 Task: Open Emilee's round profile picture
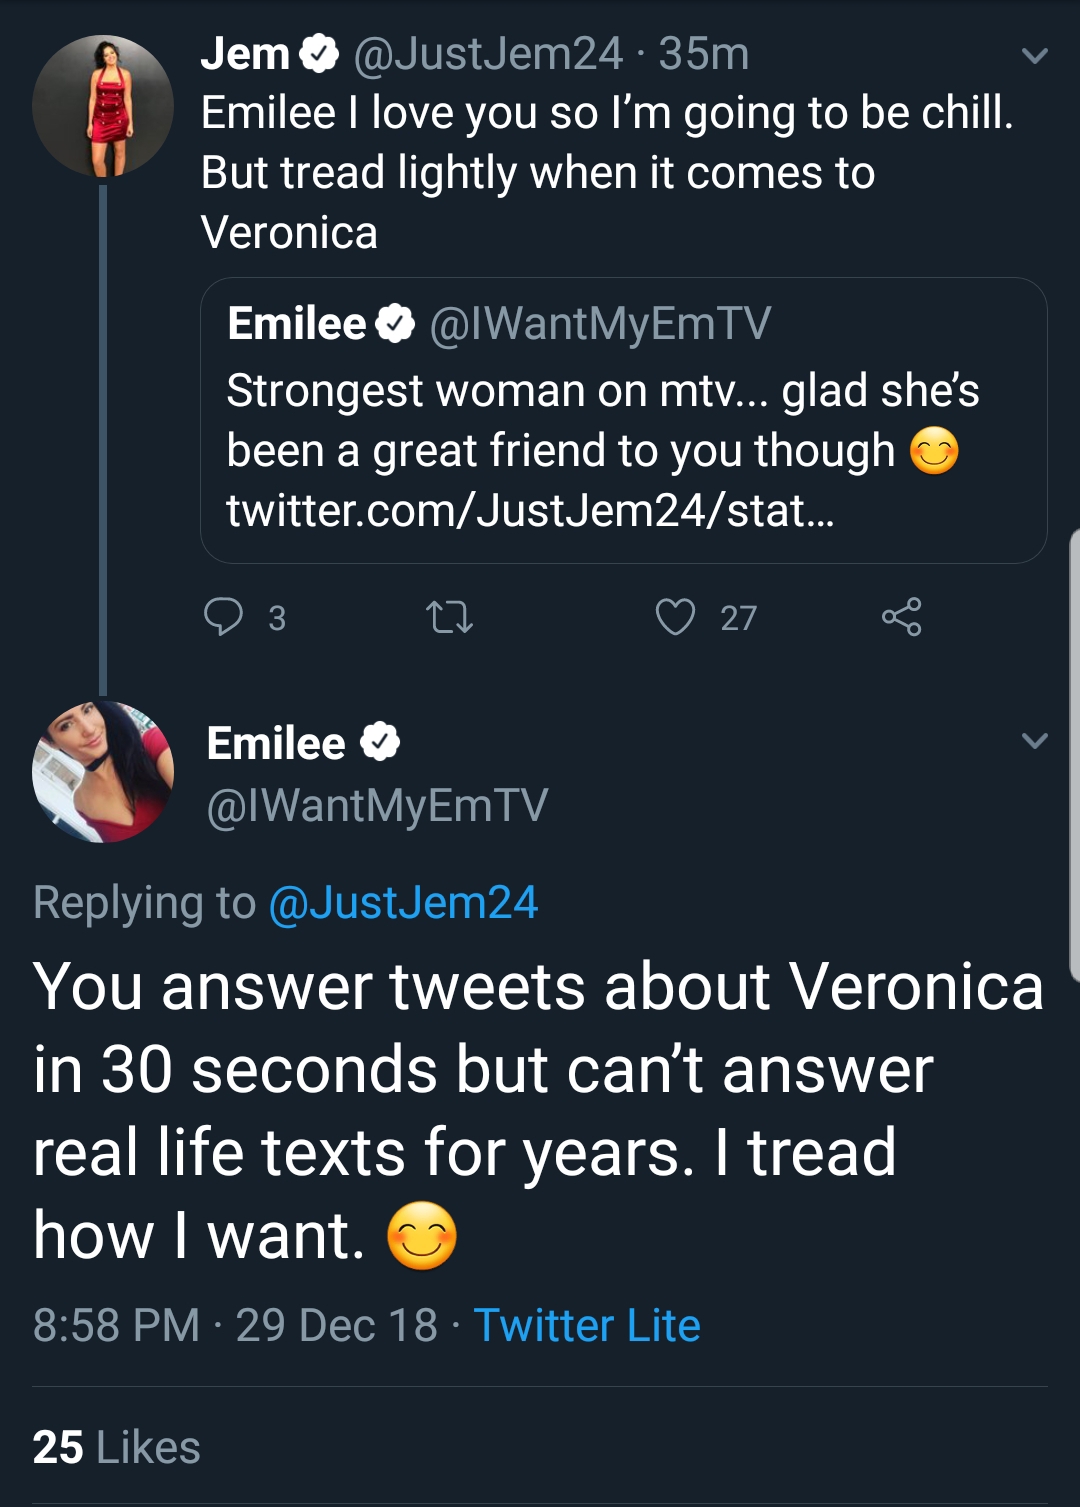point(103,771)
